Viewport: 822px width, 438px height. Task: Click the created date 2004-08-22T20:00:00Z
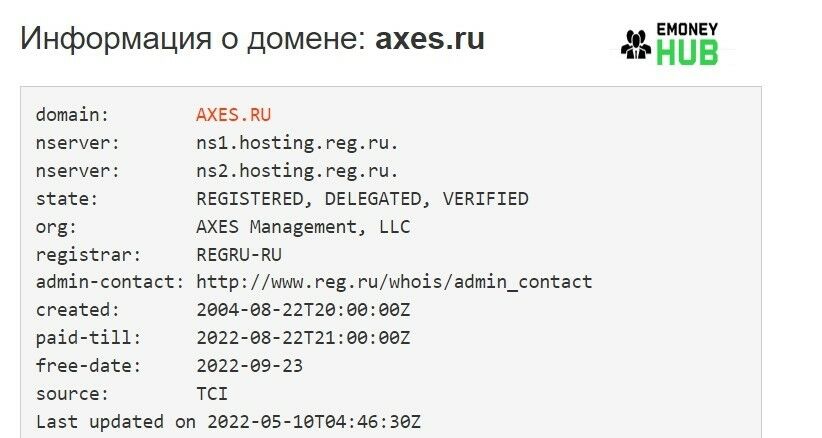click(x=303, y=310)
